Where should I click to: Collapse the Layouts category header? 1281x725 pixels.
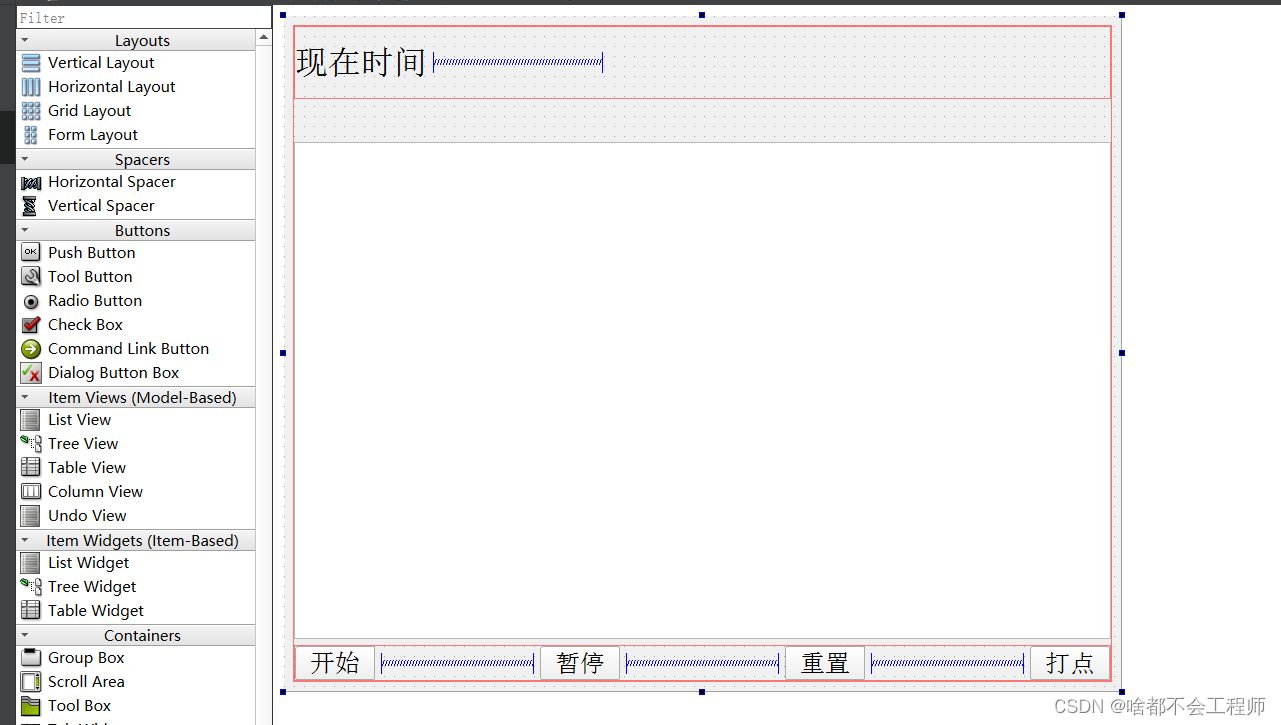24,39
